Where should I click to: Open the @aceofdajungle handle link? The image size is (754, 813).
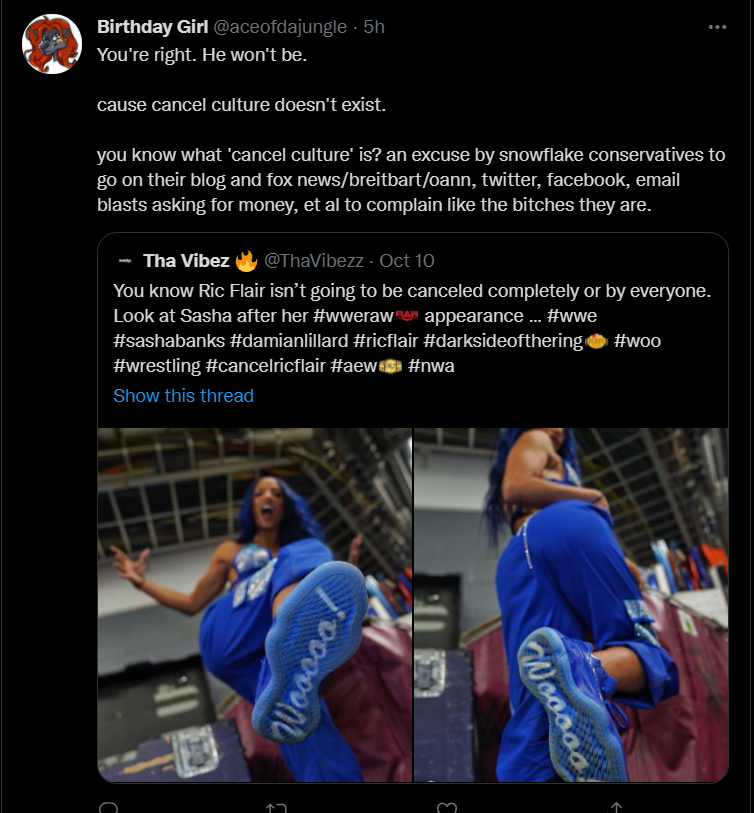click(x=280, y=26)
